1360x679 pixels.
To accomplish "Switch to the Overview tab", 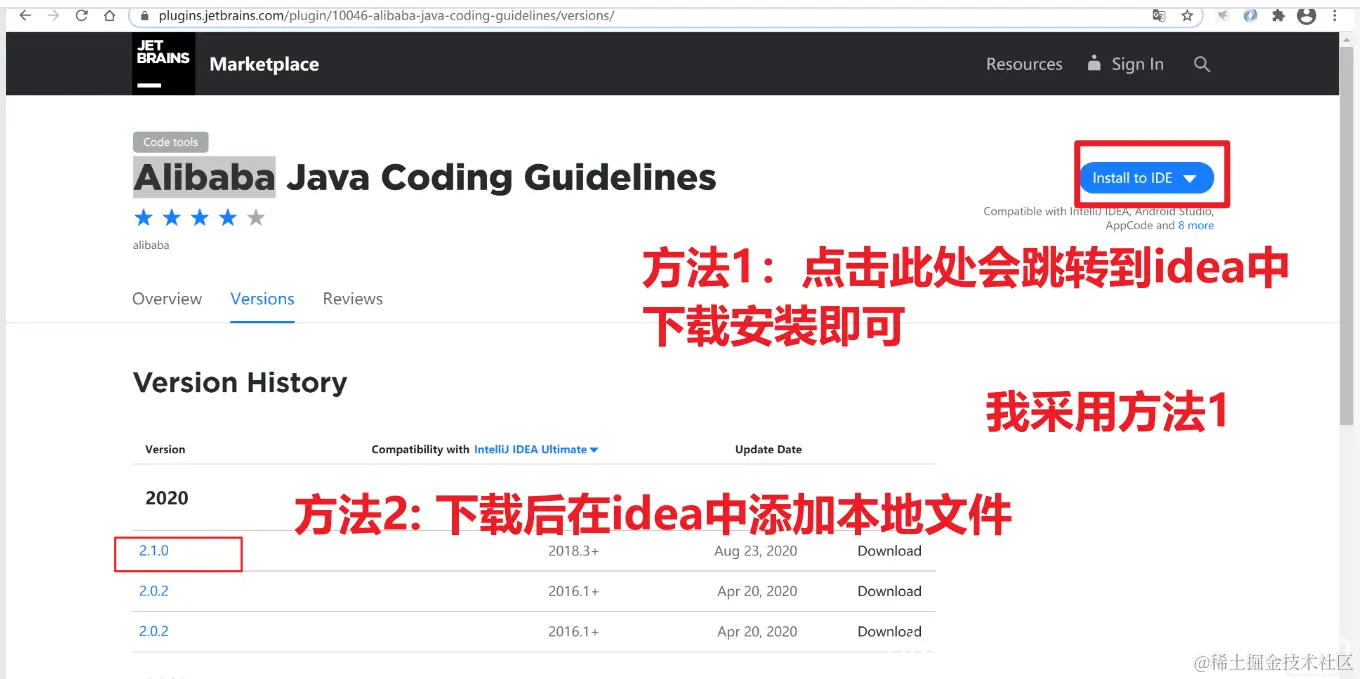I will 167,299.
